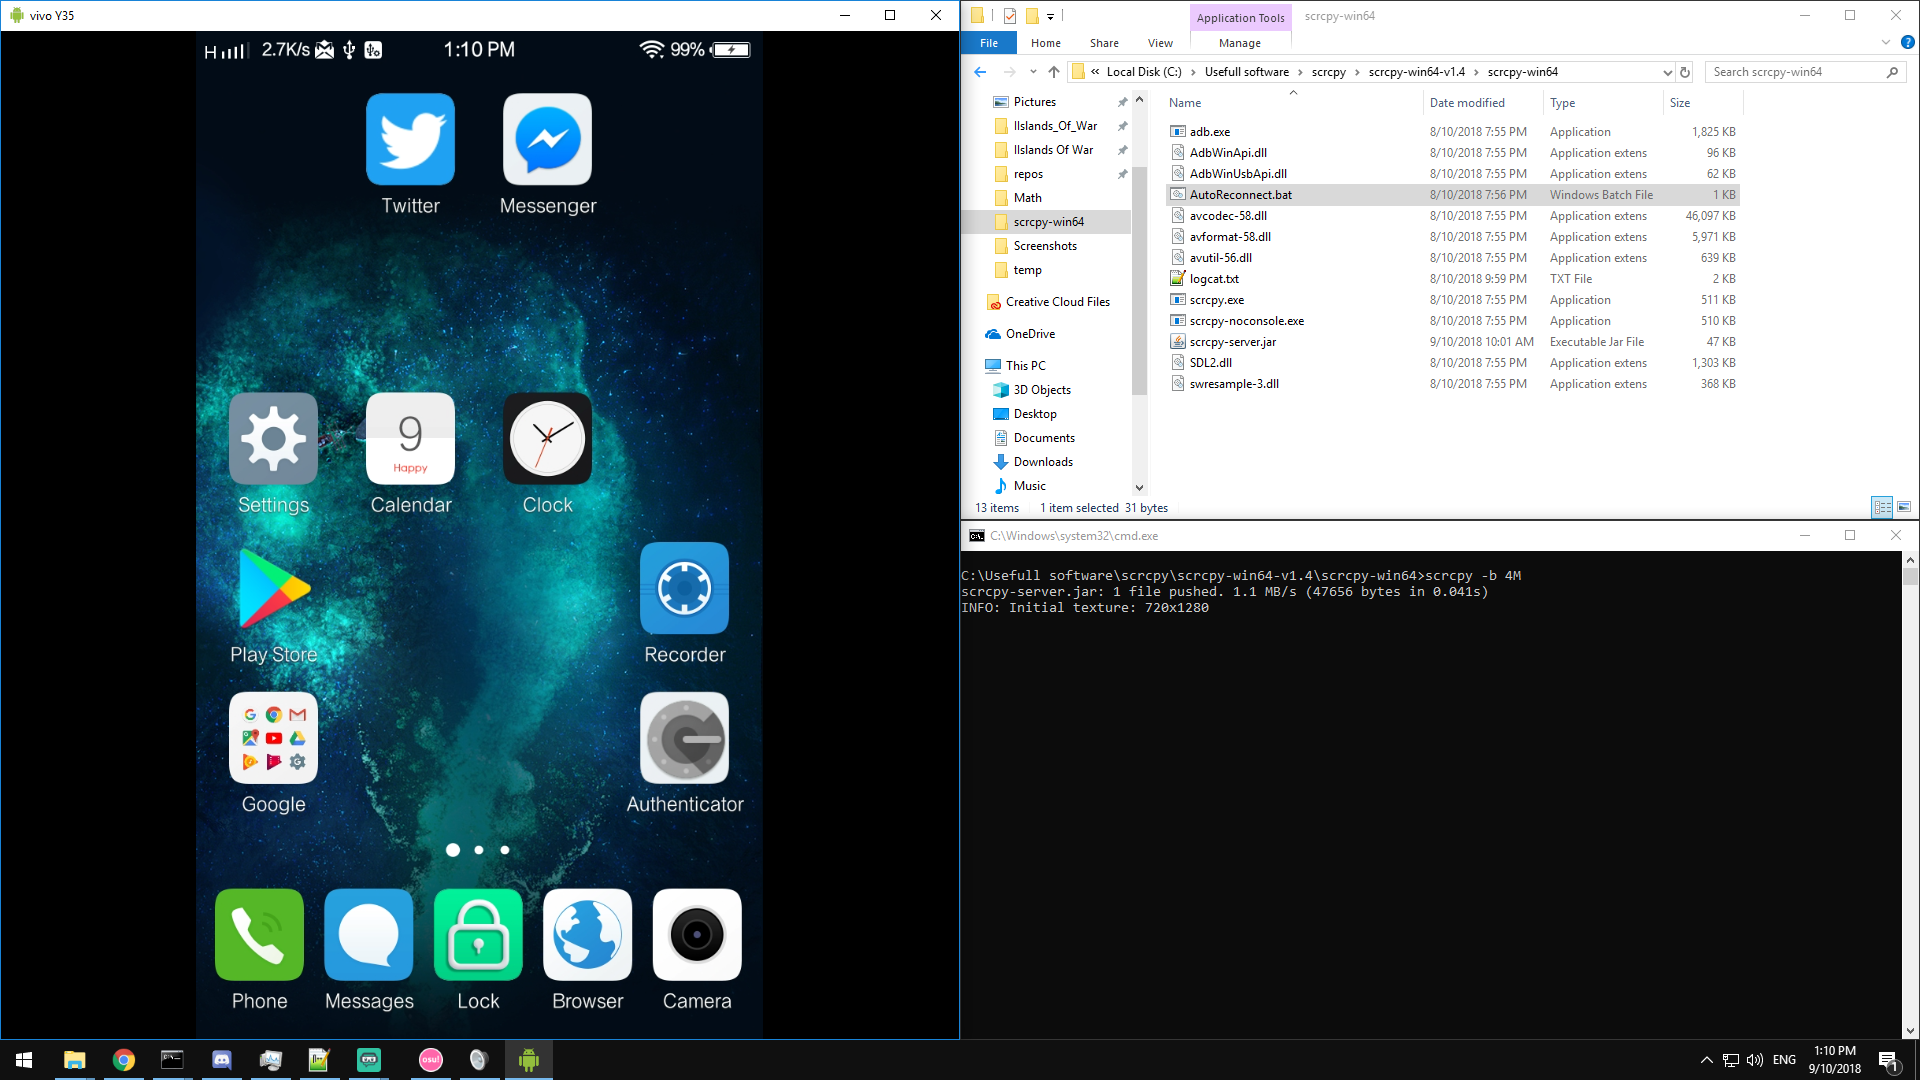
Task: Show hidden system tray icons
Action: click(x=1707, y=1060)
